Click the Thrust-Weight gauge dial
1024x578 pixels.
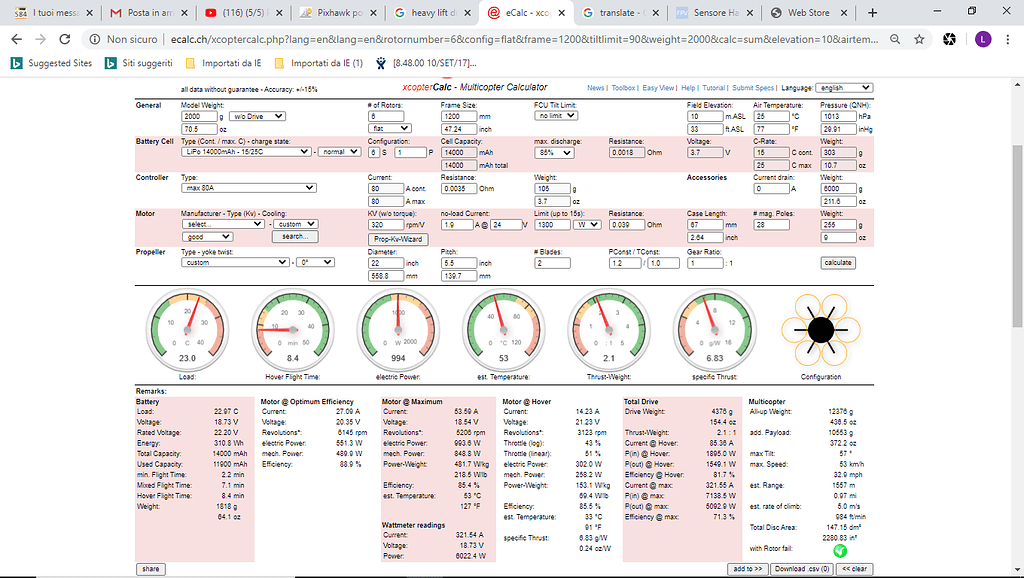[607, 329]
